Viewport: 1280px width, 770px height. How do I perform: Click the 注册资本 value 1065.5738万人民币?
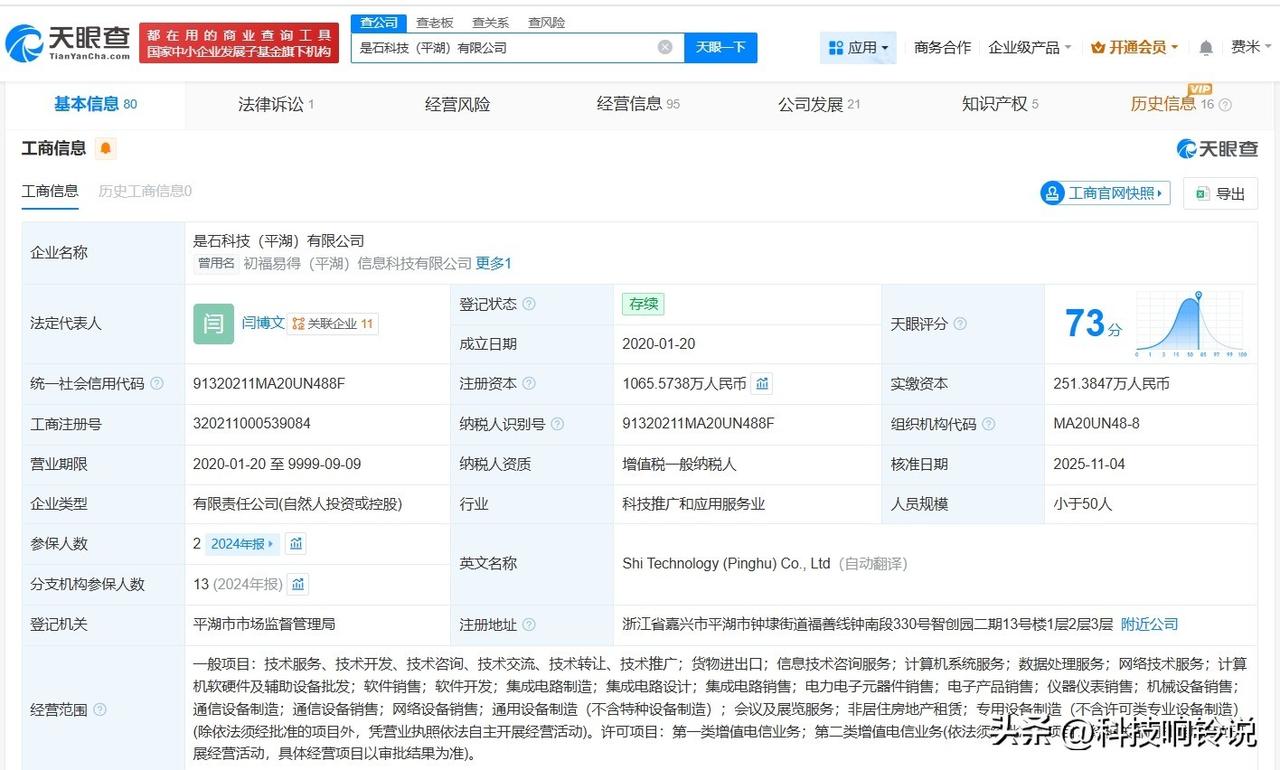(684, 384)
